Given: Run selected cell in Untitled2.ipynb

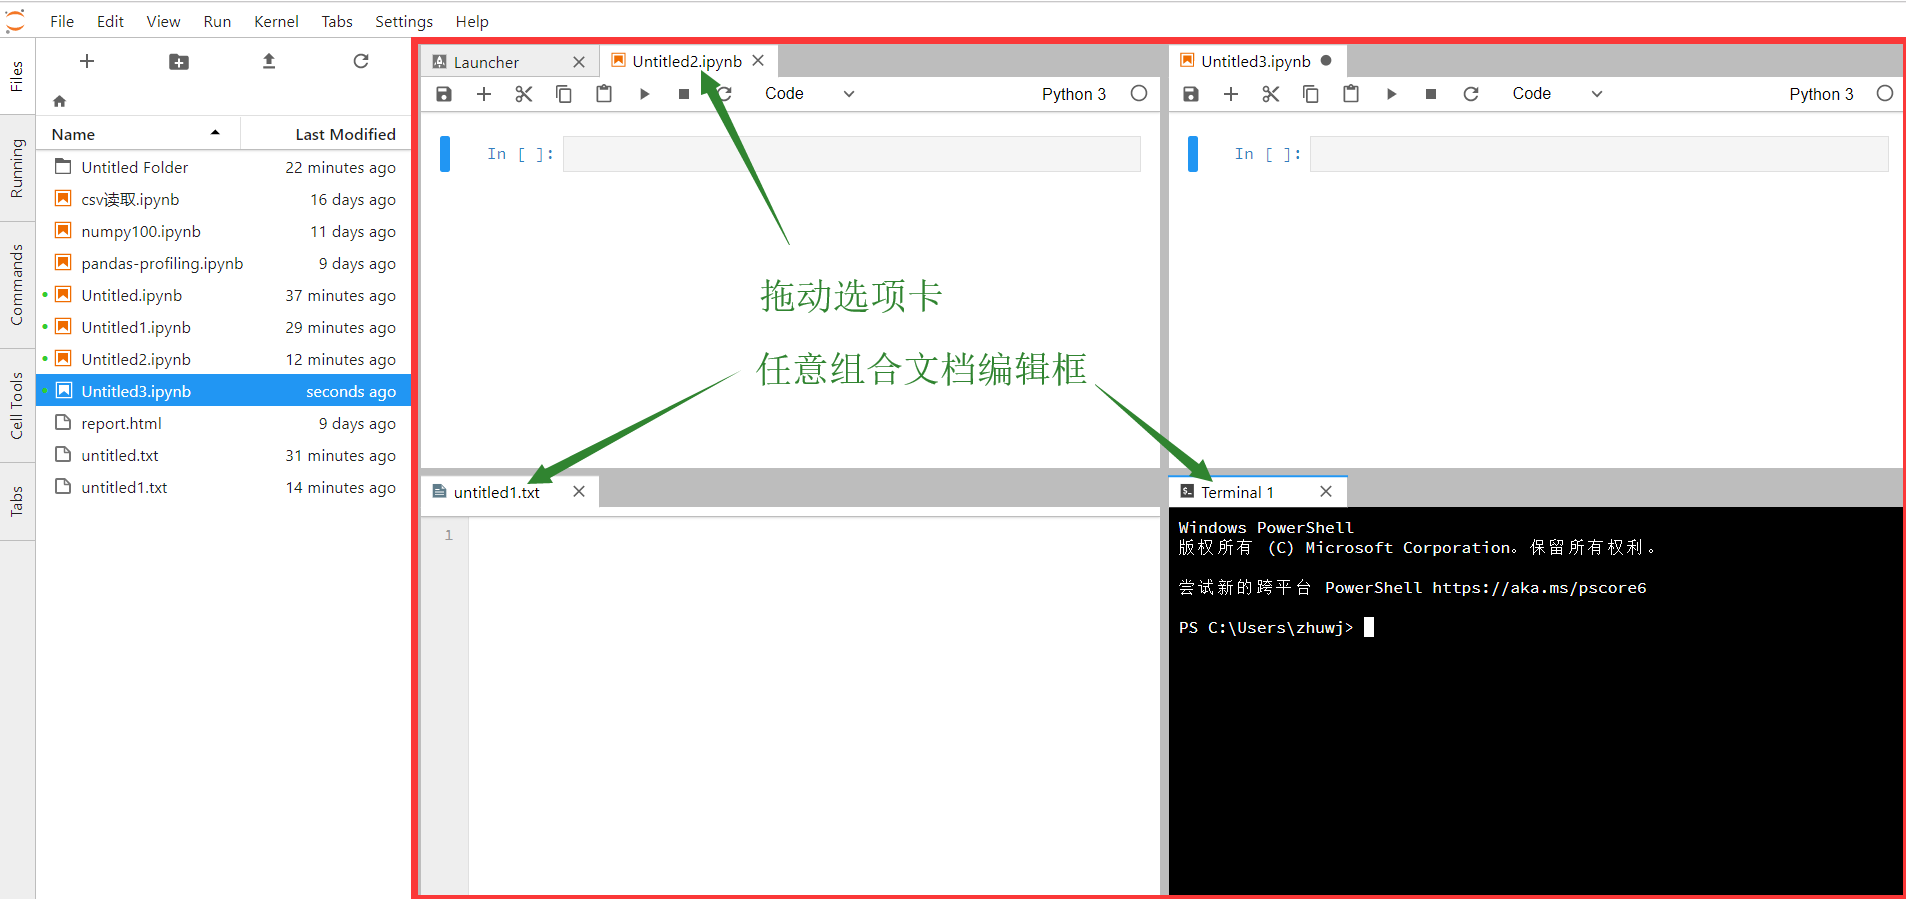Looking at the screenshot, I should pos(644,94).
